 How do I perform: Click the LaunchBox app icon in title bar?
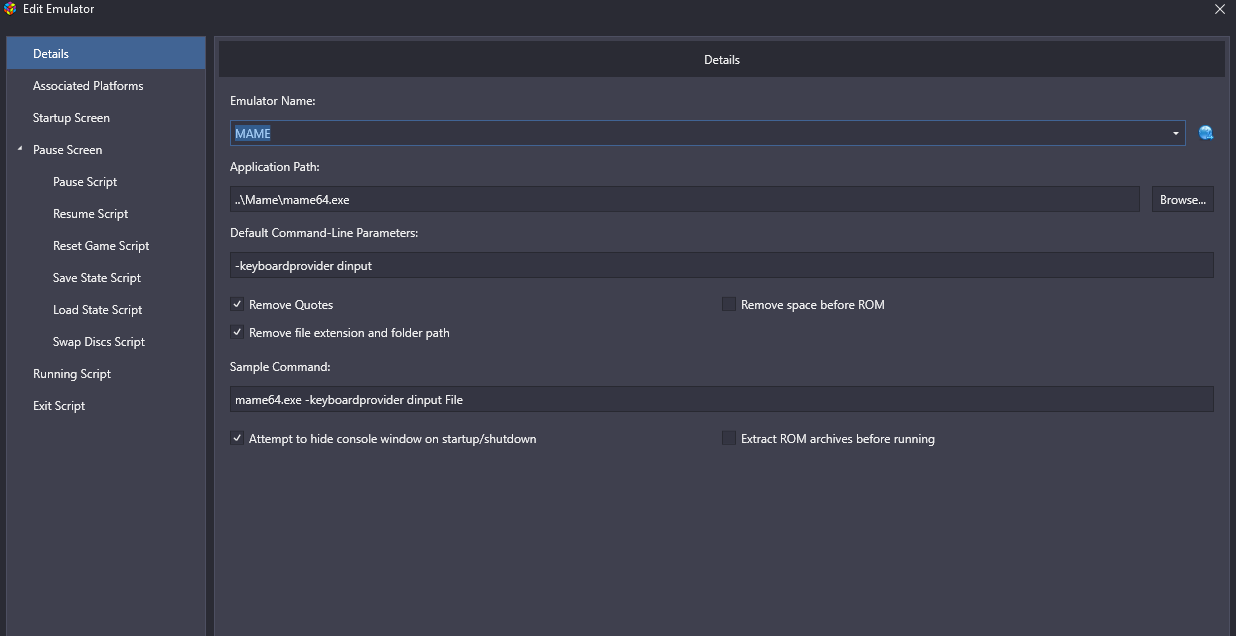(x=10, y=9)
